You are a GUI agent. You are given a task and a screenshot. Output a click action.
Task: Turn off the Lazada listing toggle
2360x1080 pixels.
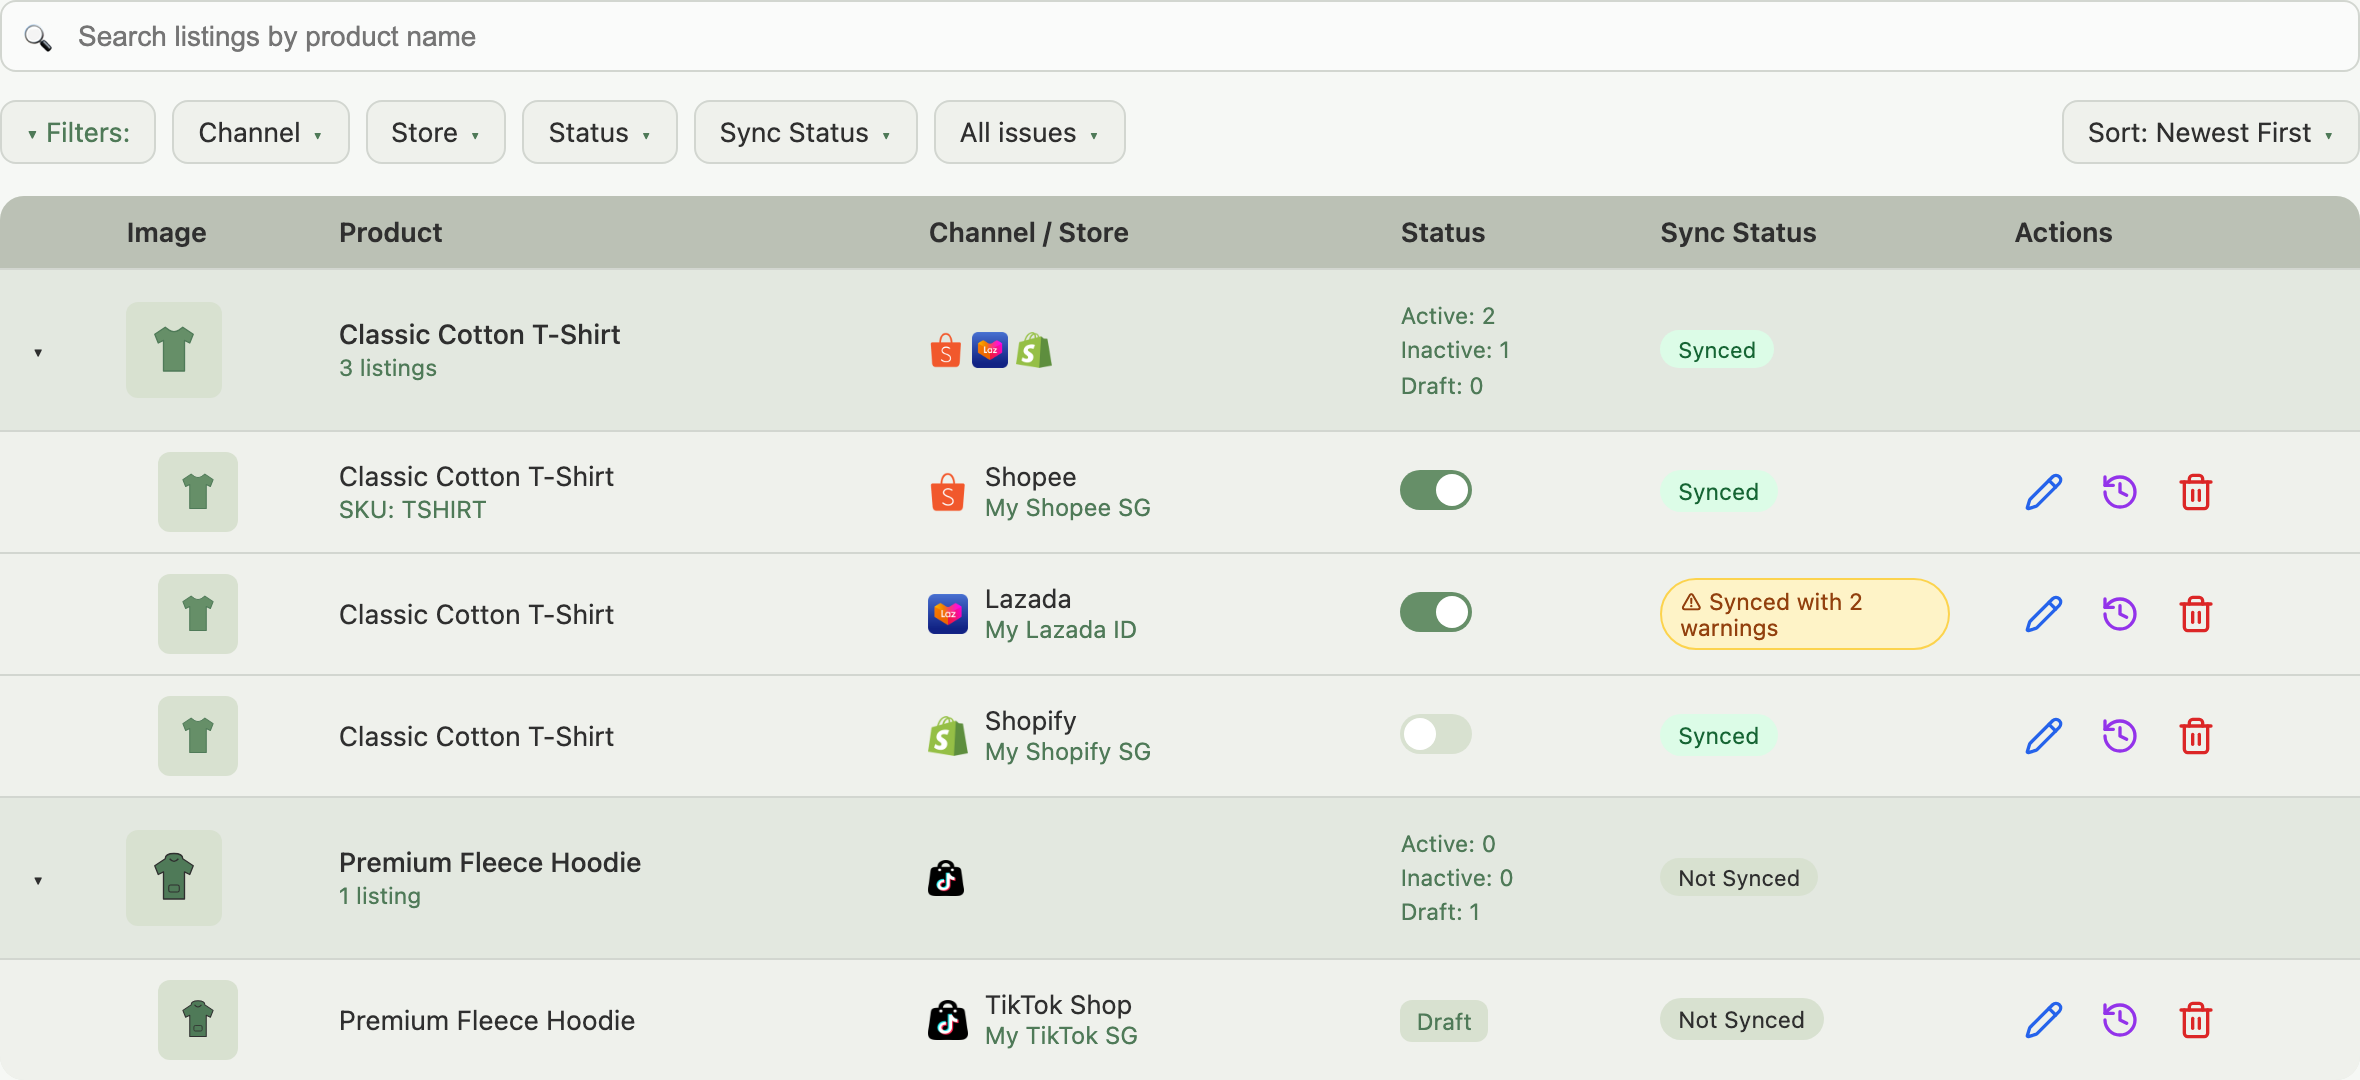[x=1436, y=612]
